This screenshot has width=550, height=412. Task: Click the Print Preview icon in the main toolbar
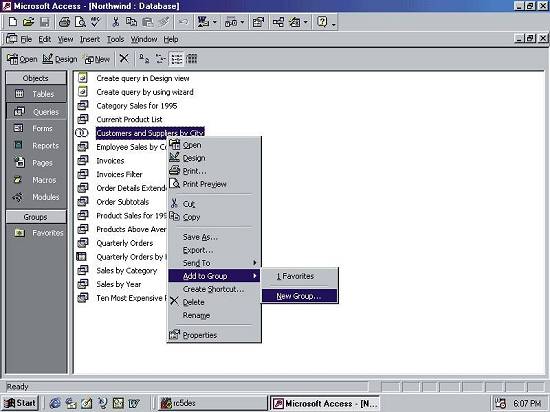pos(80,22)
